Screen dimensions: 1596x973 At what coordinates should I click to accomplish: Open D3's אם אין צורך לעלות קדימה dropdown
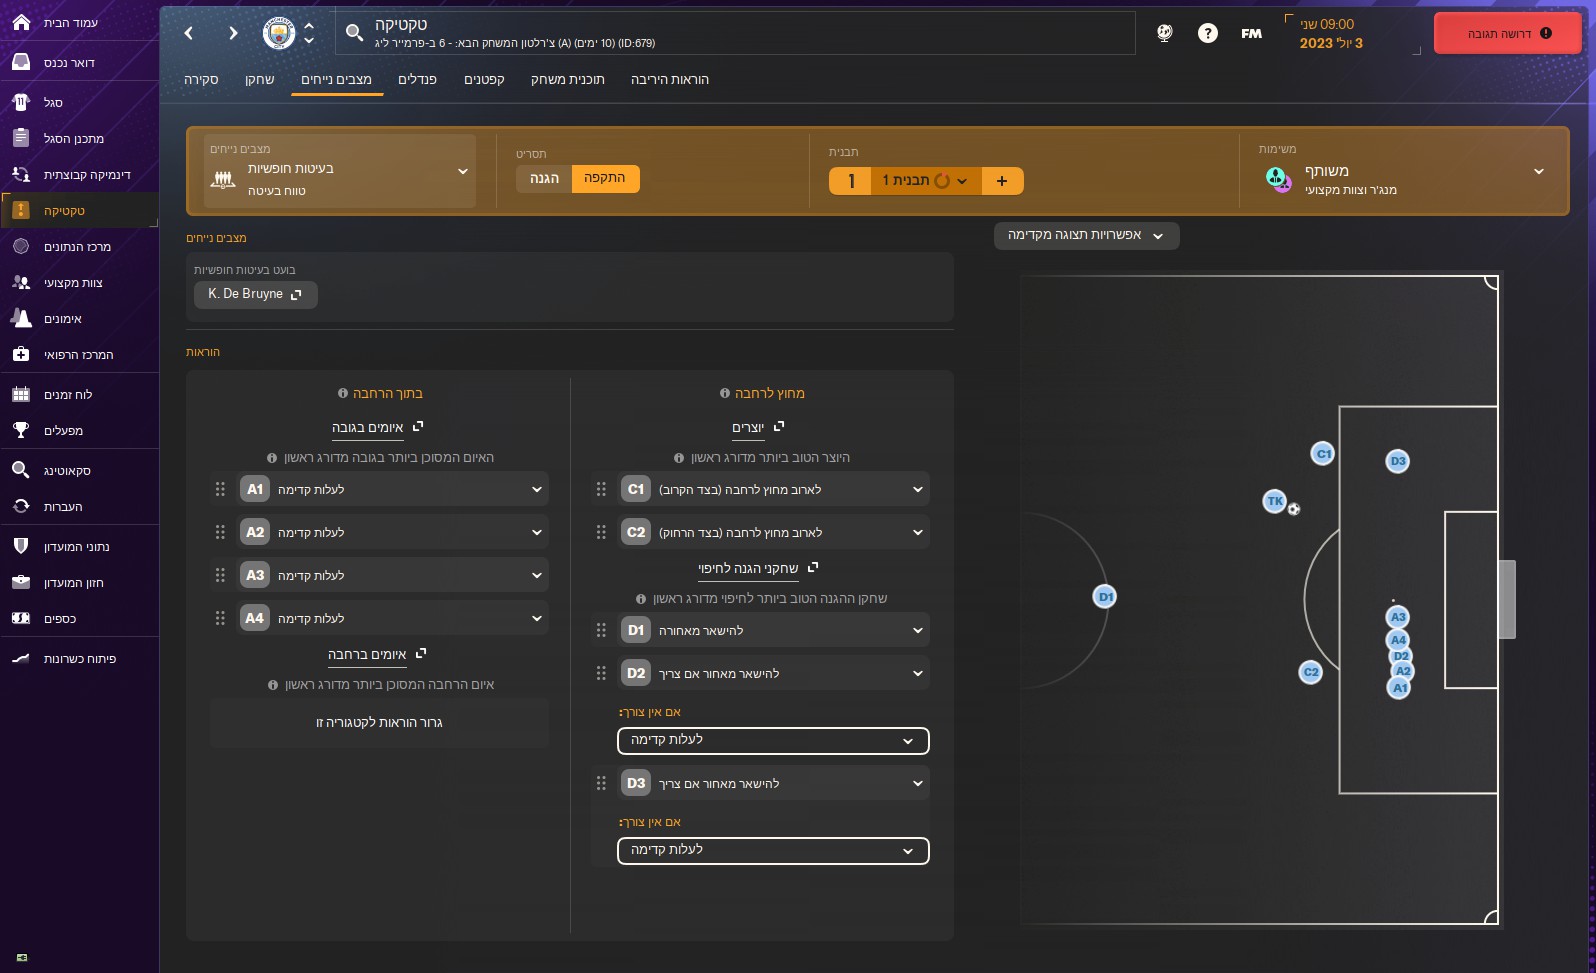(773, 850)
